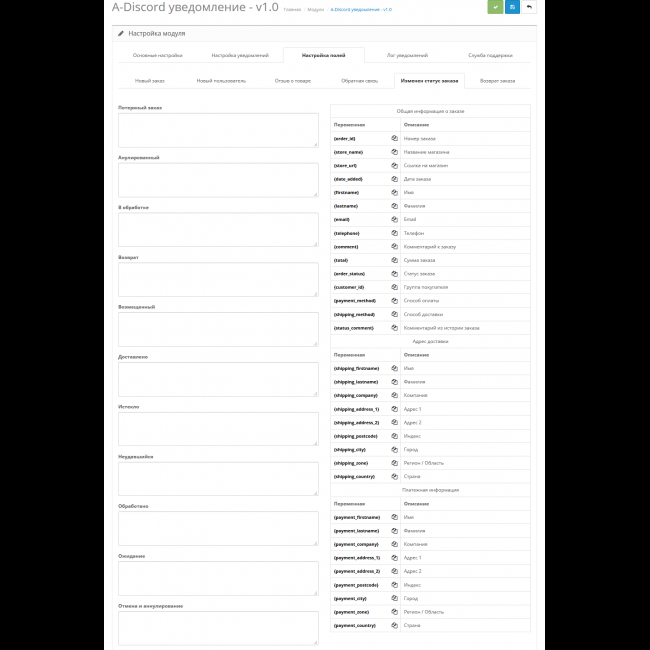Click the Модули breadcrumb link
650x650 pixels.
tap(315, 9)
